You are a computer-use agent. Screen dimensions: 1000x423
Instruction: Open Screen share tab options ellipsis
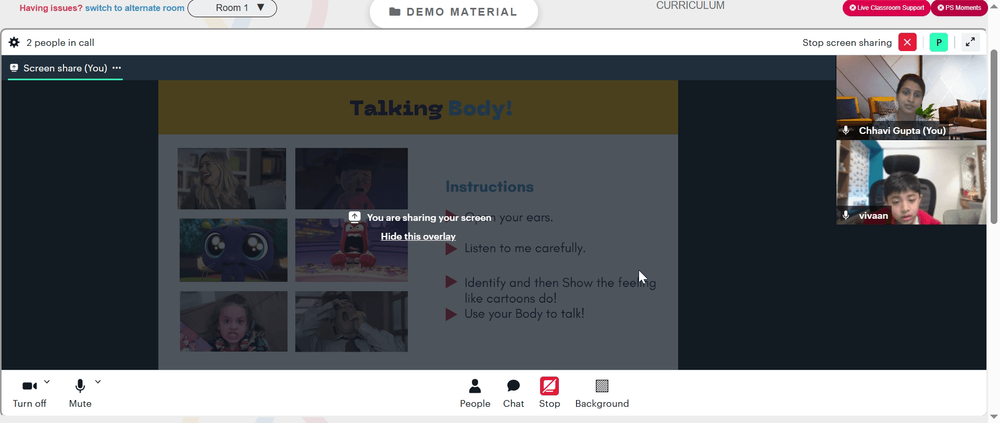(x=117, y=68)
